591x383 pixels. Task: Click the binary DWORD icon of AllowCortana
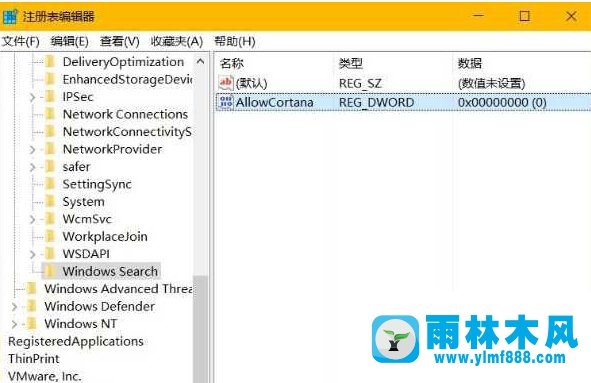(x=226, y=102)
